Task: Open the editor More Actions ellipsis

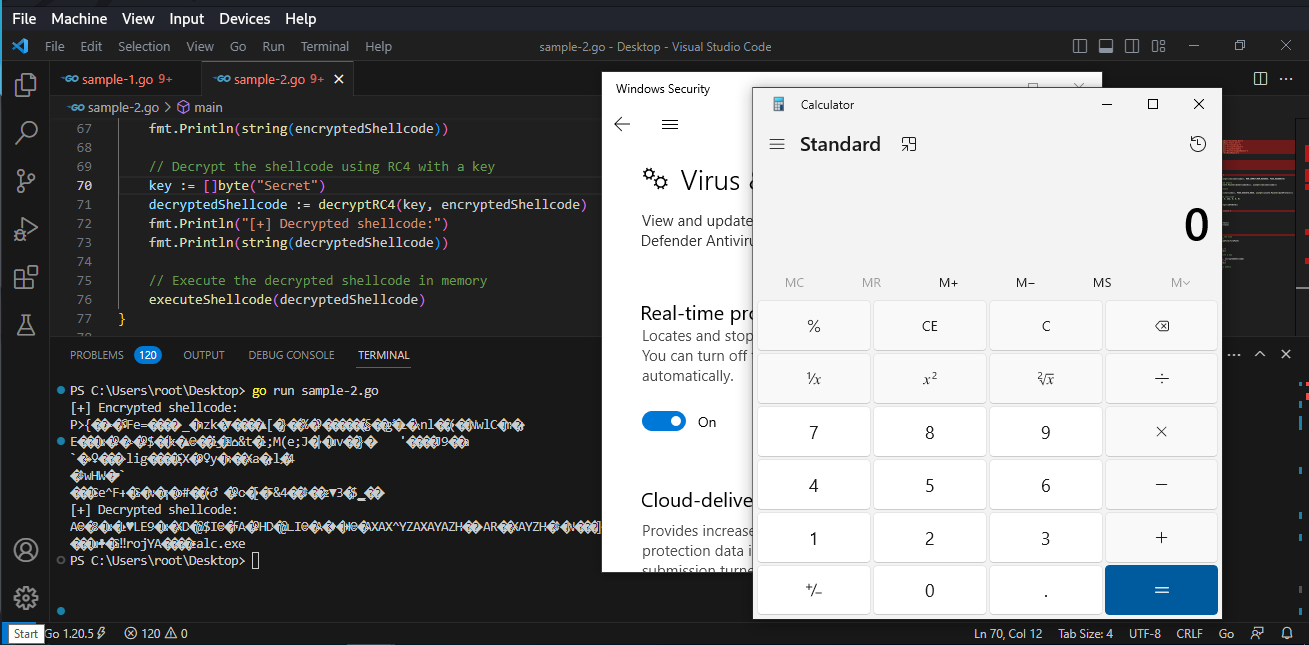Action: click(x=1286, y=79)
